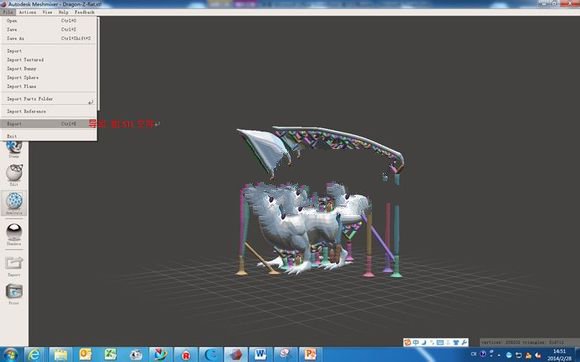Viewport: 580px width, 362px height.
Task: Select the Edit tool in sidebar
Action: tap(14, 175)
